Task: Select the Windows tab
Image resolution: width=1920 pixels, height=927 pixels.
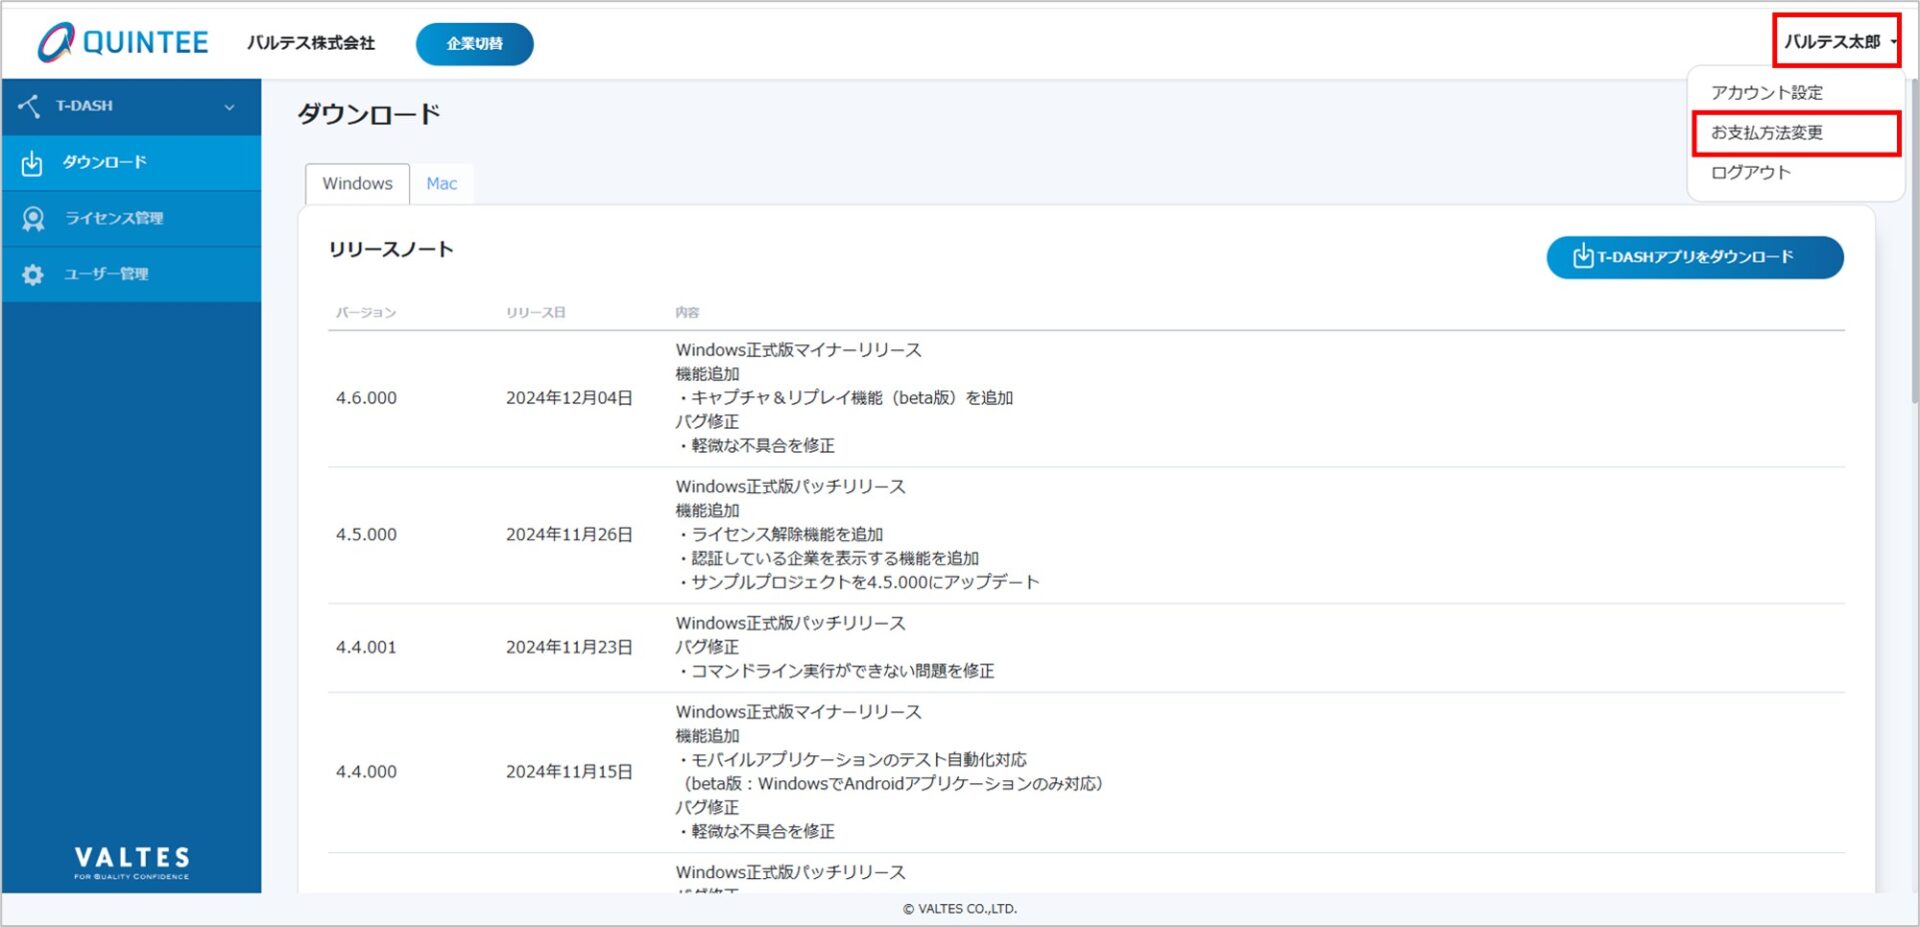Action: 356,183
